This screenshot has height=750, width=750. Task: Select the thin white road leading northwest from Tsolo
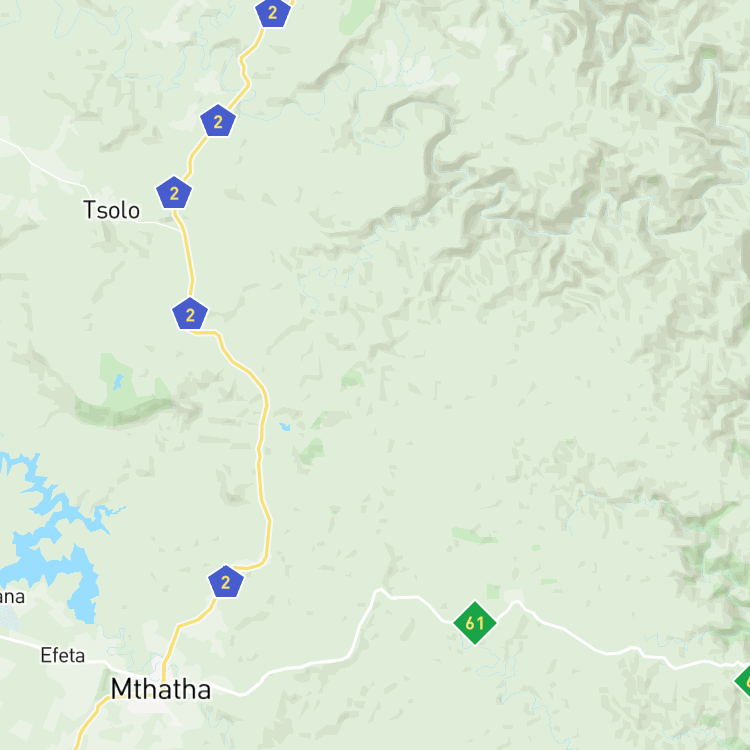43,165
